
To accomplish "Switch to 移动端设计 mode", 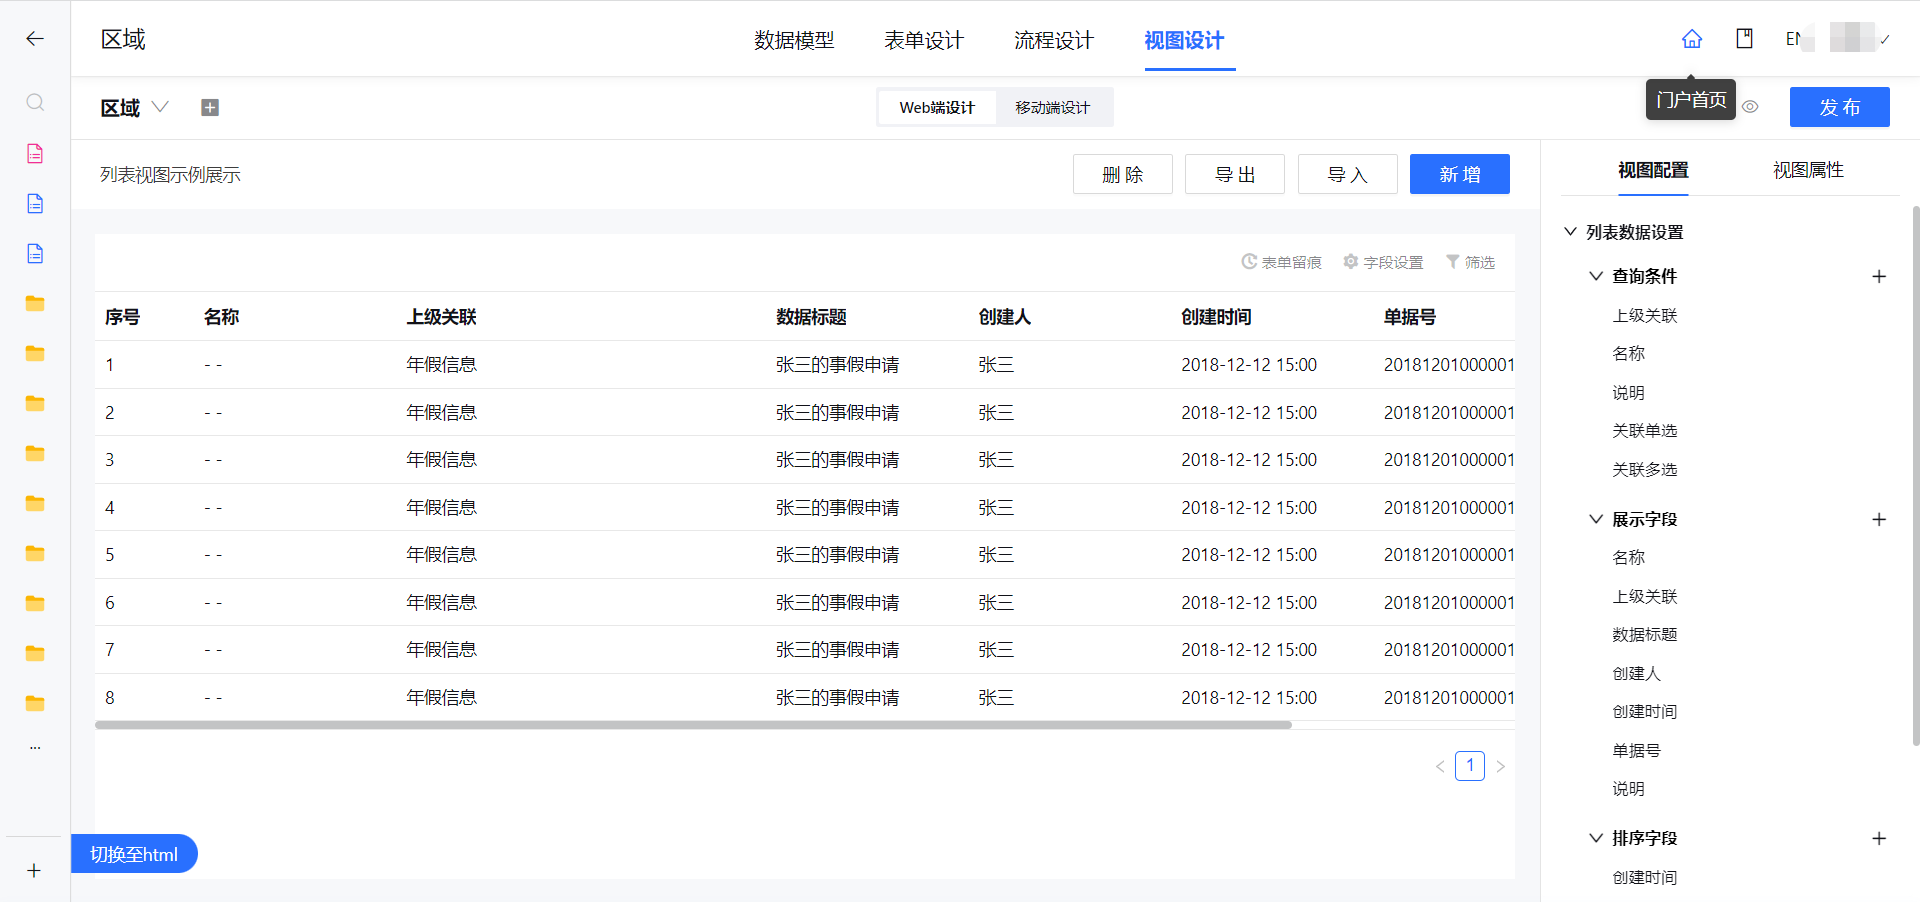I will (x=1053, y=107).
